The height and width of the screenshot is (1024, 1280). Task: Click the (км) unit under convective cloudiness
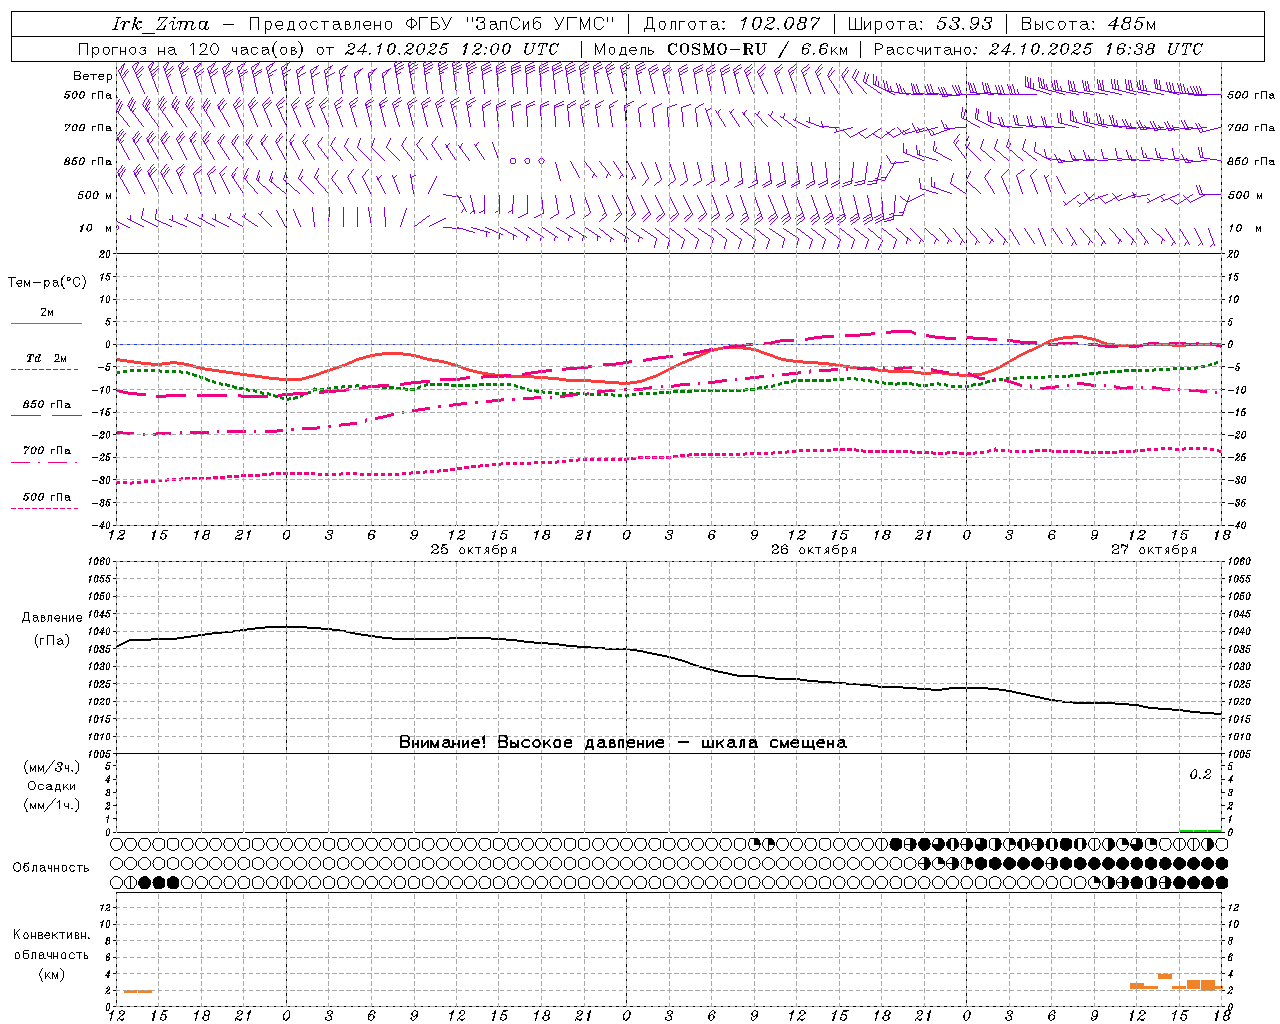point(52,974)
